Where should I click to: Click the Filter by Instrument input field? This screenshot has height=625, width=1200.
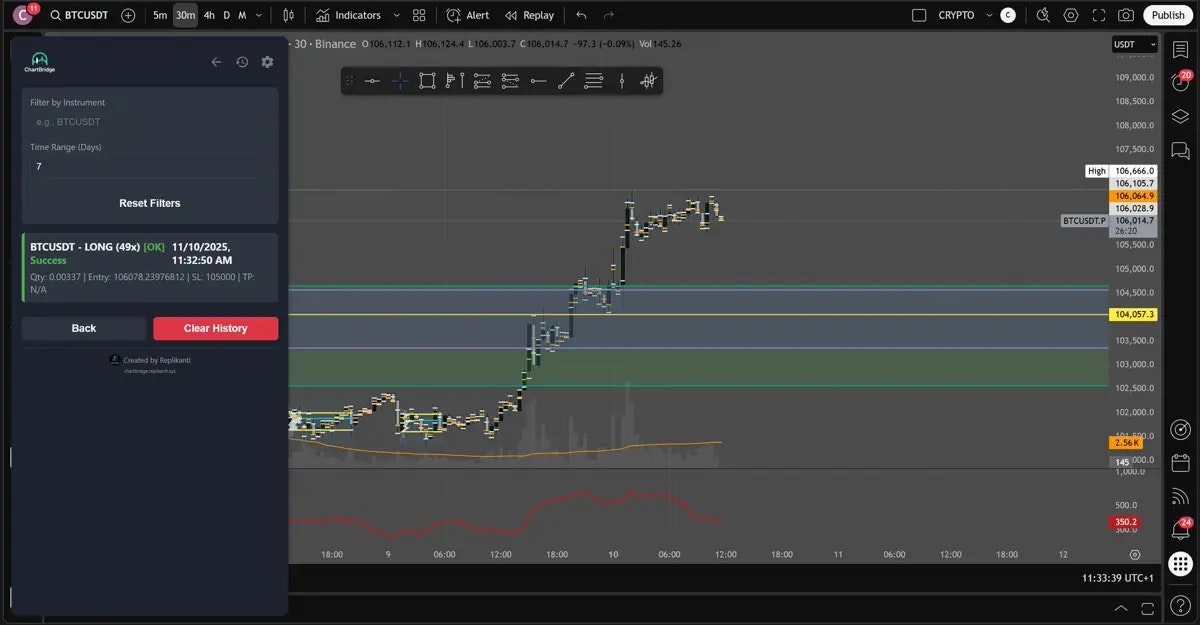[x=150, y=122]
